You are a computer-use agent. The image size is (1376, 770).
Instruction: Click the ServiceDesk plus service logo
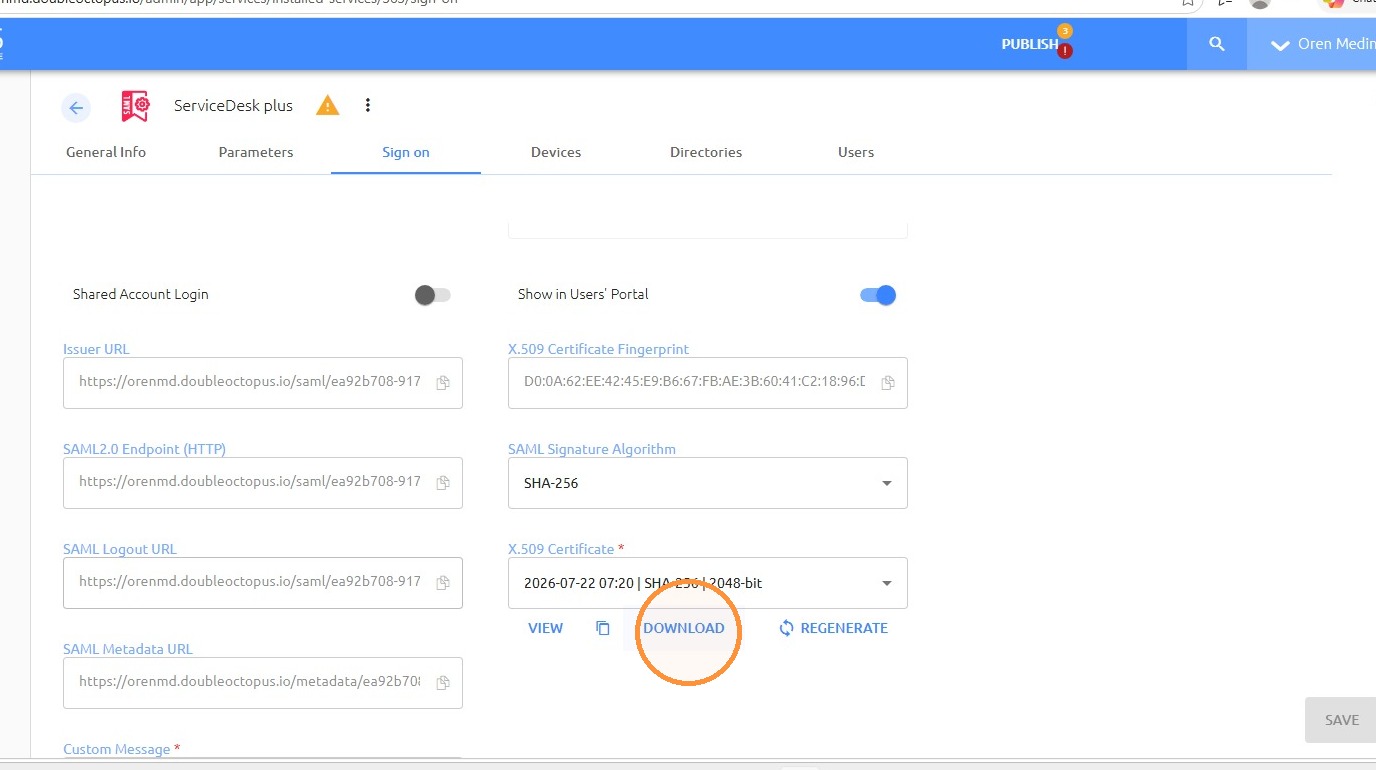pyautogui.click(x=135, y=105)
